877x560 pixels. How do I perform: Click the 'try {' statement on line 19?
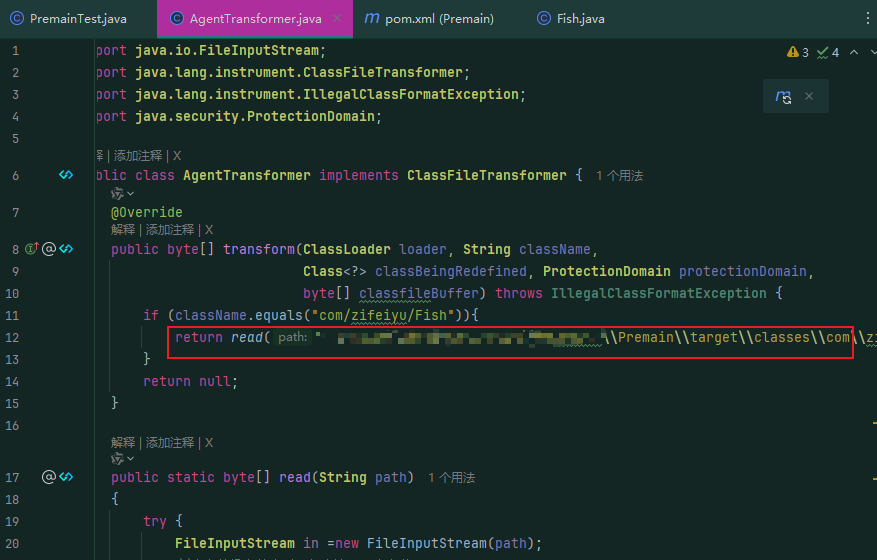[x=163, y=521]
